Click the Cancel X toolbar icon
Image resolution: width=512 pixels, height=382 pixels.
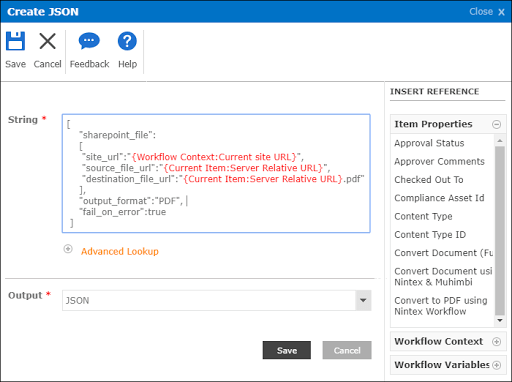[47, 41]
